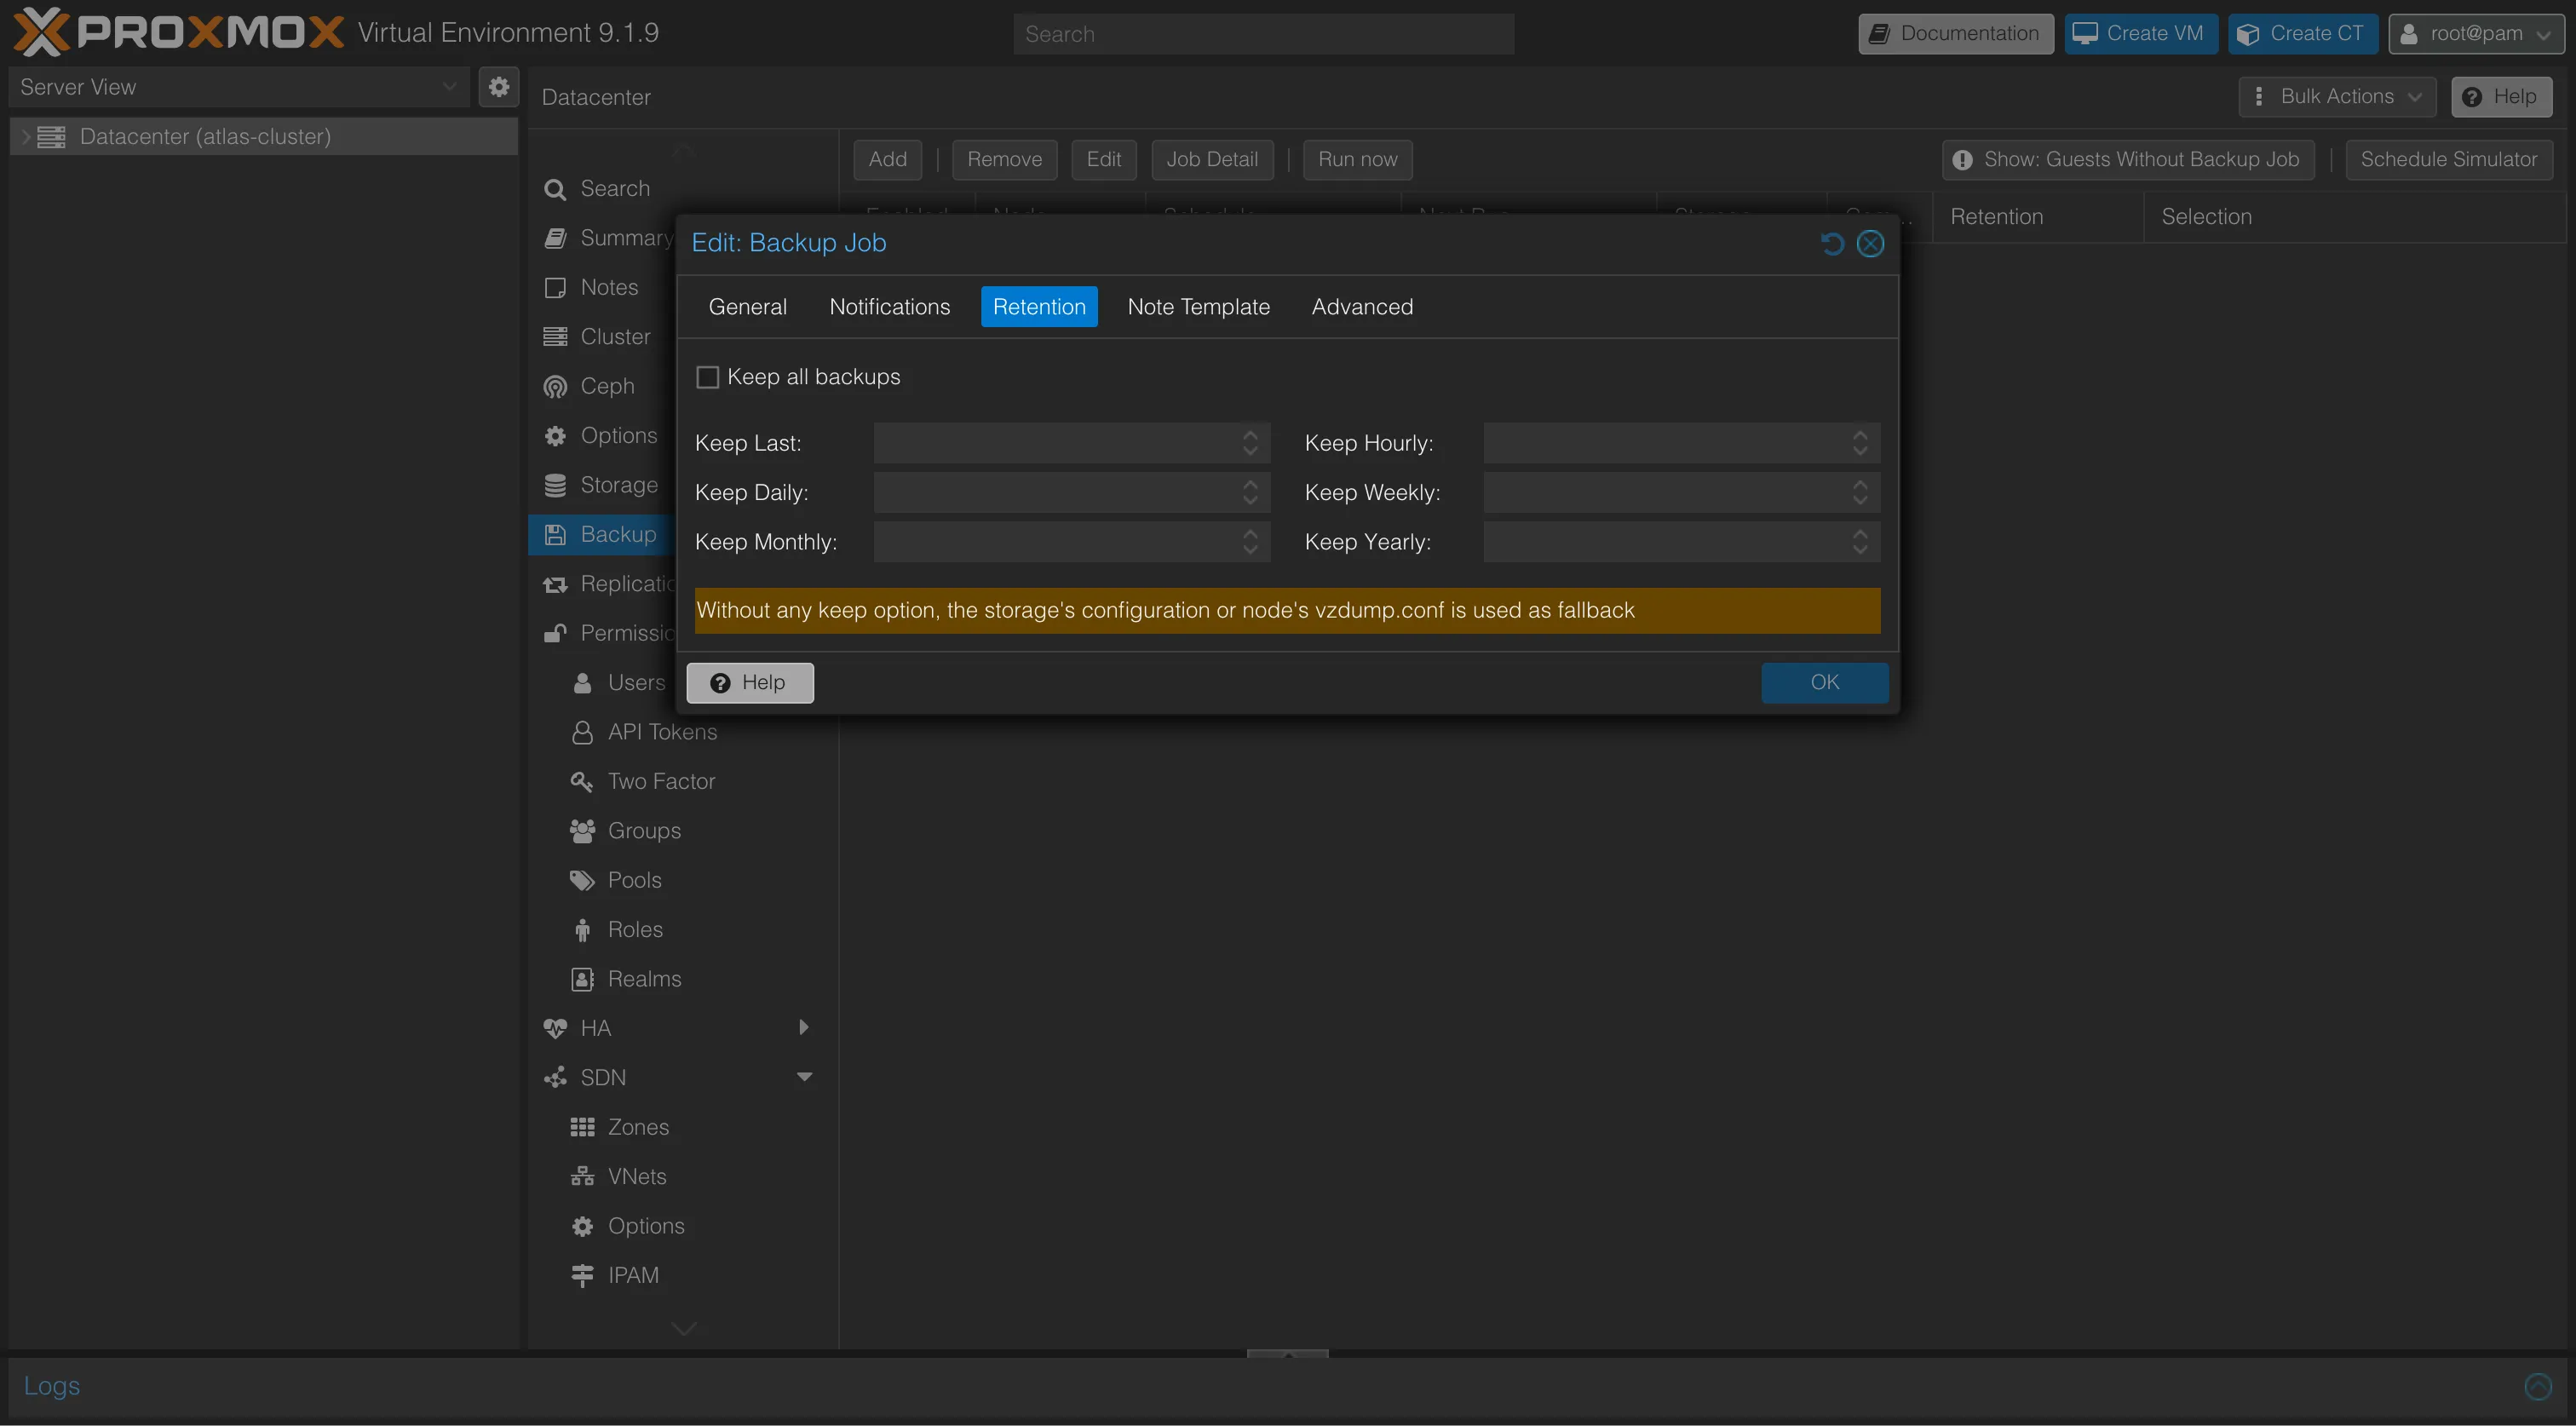The width and height of the screenshot is (2576, 1426).
Task: Open Pools in the sidebar
Action: point(634,880)
